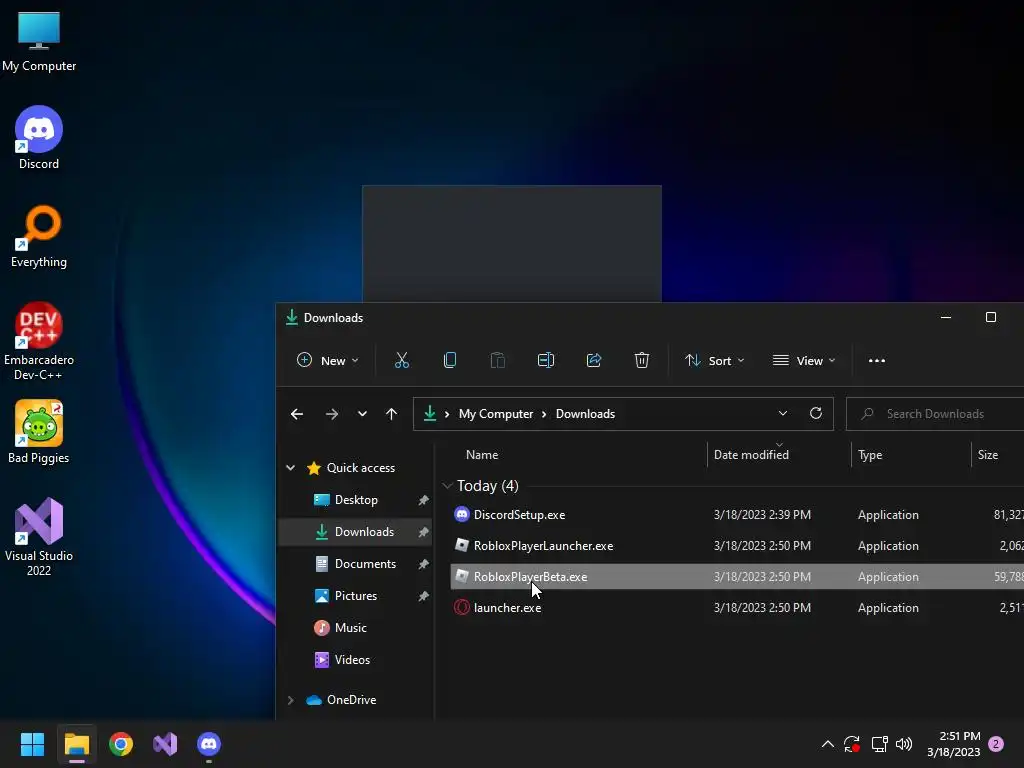Click the network tray icon
The image size is (1024, 768).
(x=879, y=744)
